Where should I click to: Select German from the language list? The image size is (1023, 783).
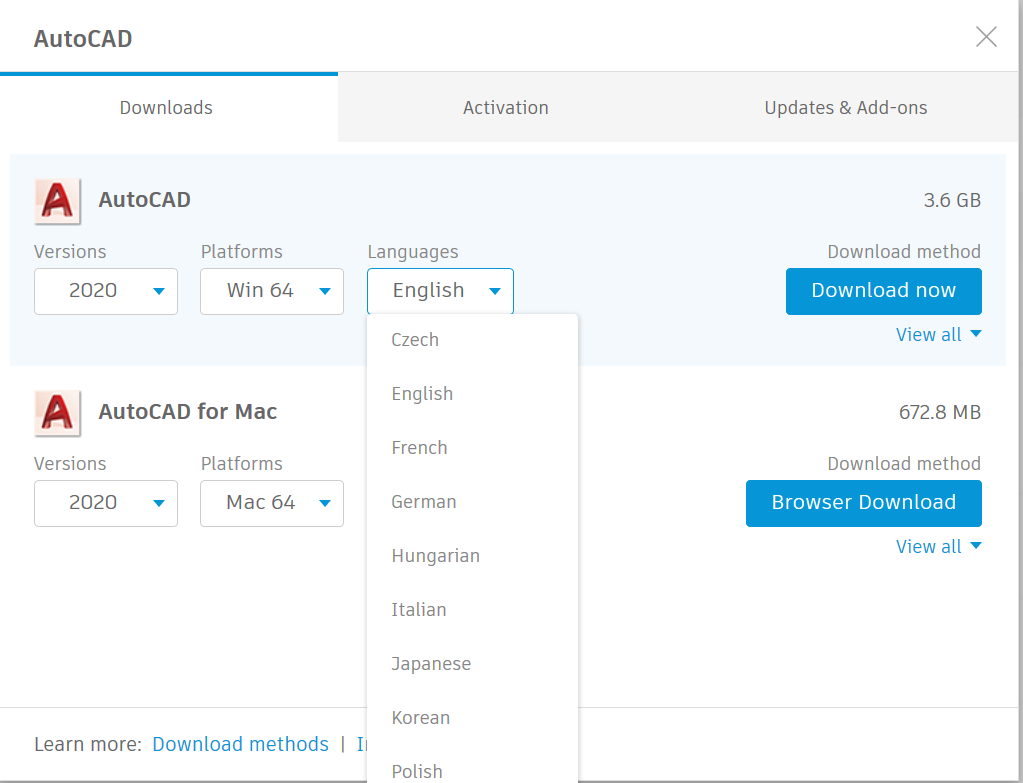coord(423,501)
